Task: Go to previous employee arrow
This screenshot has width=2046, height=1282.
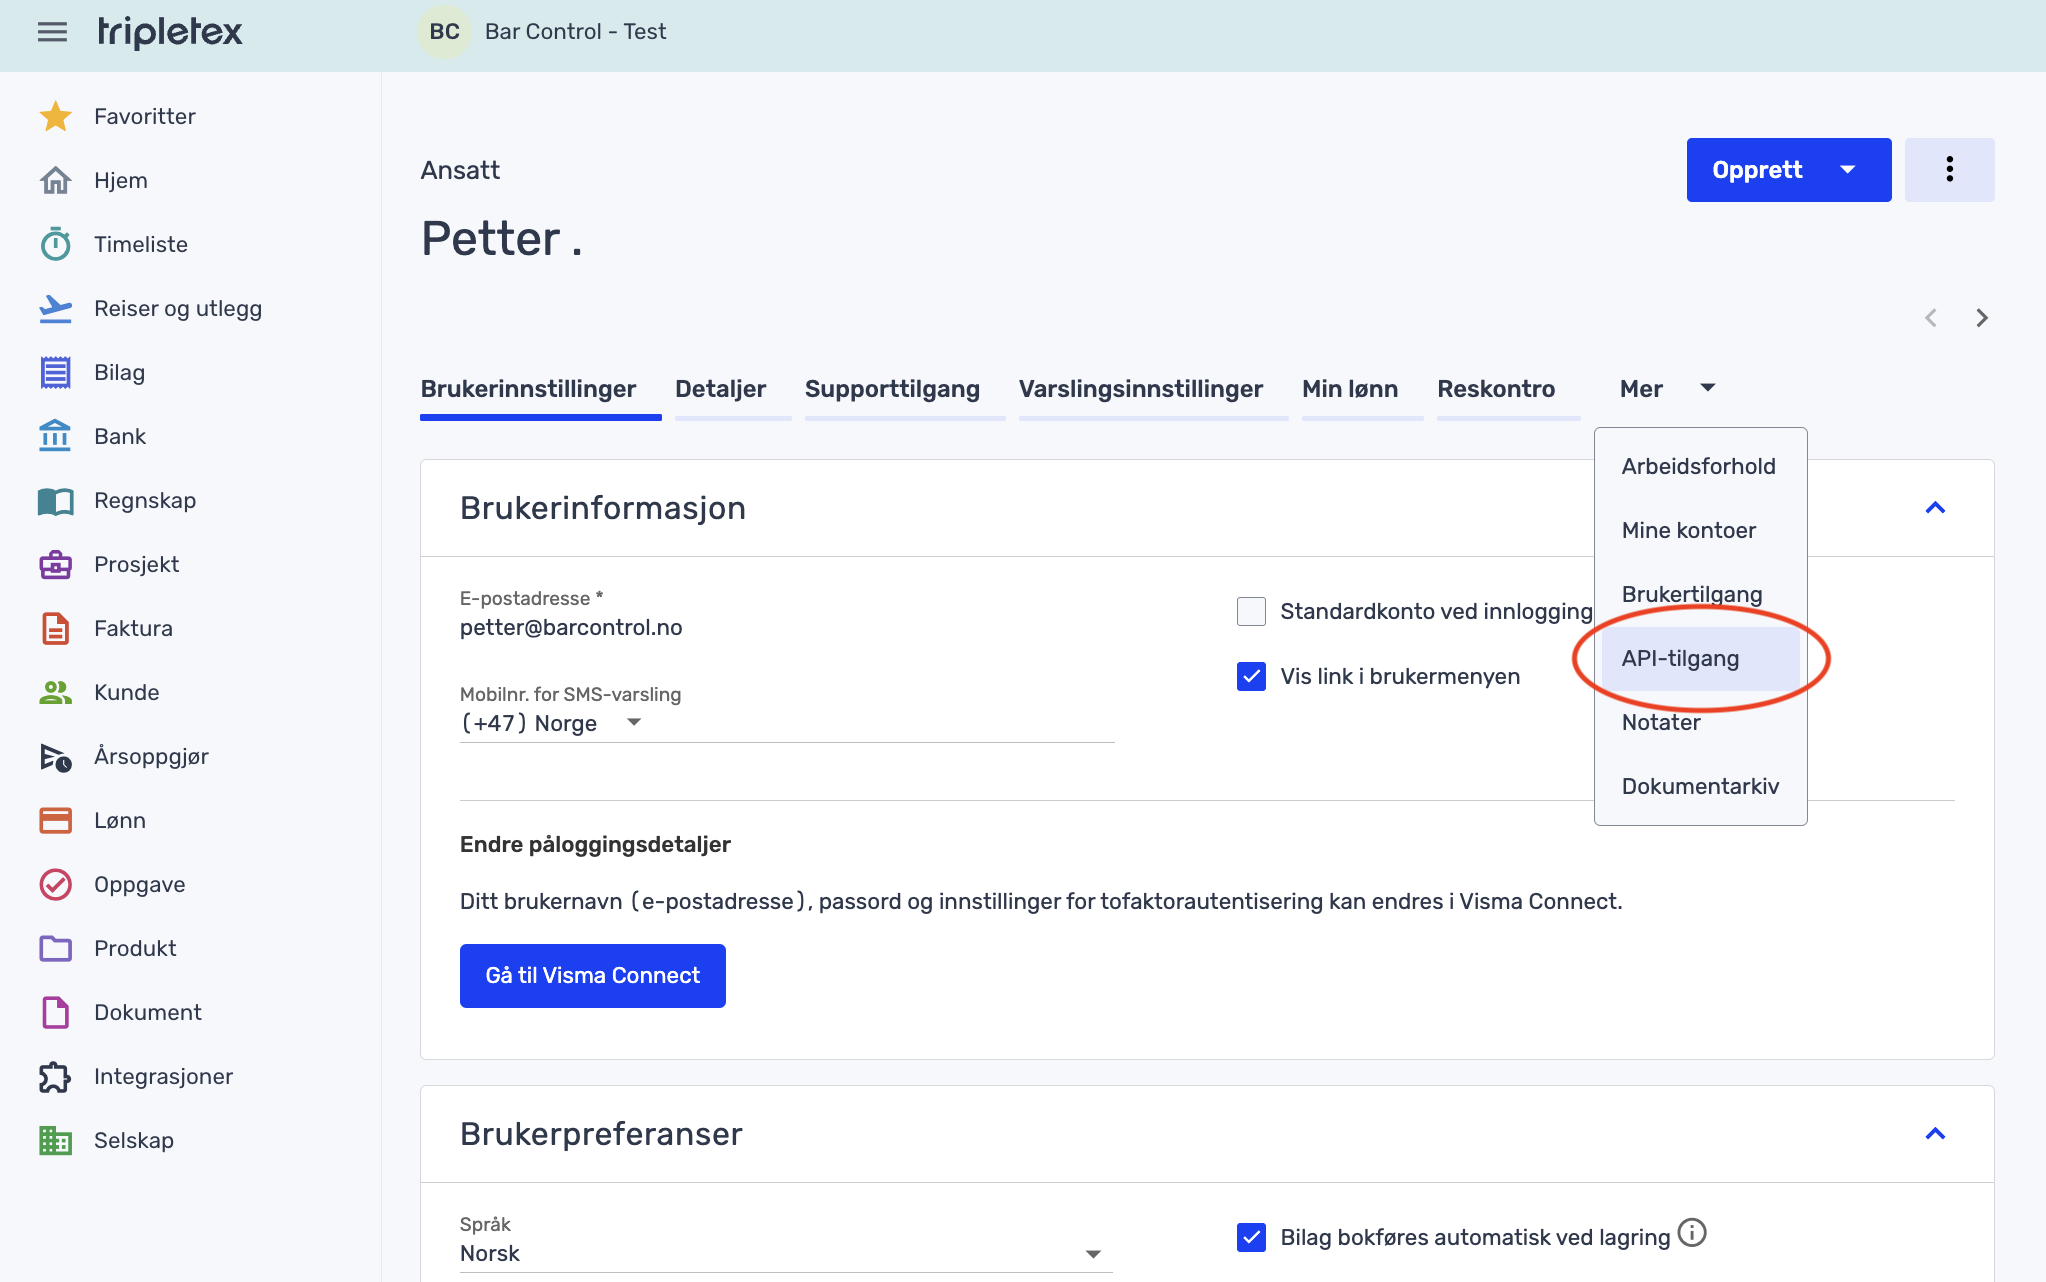Action: pyautogui.click(x=1931, y=318)
